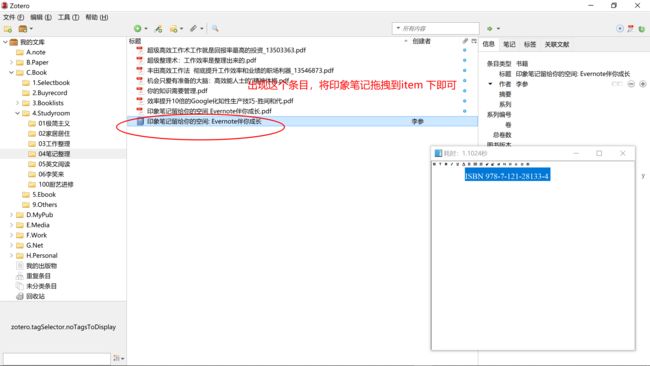Viewport: 650px width, 366px height.
Task: Open the 帮助(H) menu
Action: coord(97,17)
